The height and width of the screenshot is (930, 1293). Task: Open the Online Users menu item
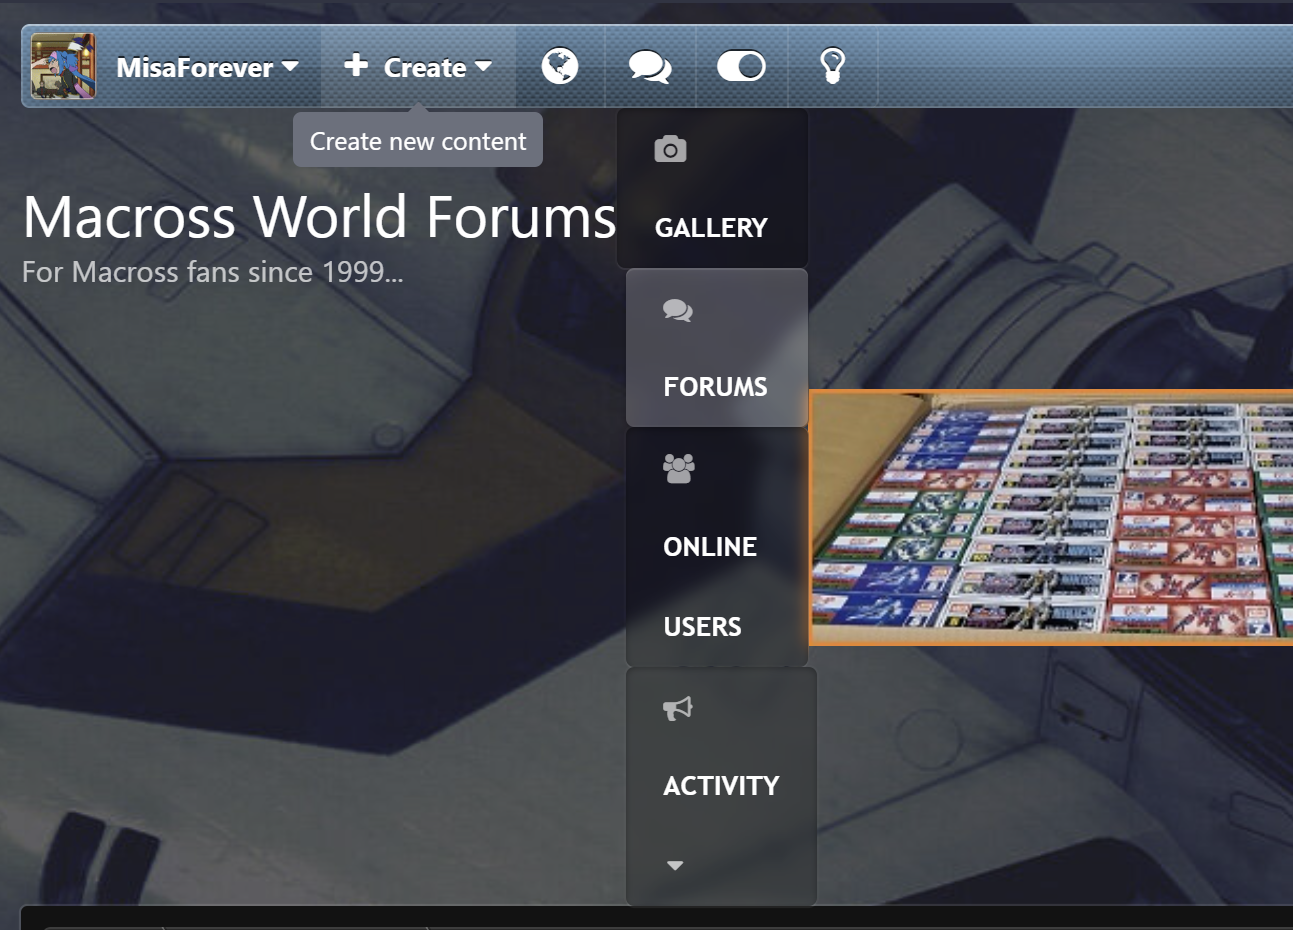(717, 547)
